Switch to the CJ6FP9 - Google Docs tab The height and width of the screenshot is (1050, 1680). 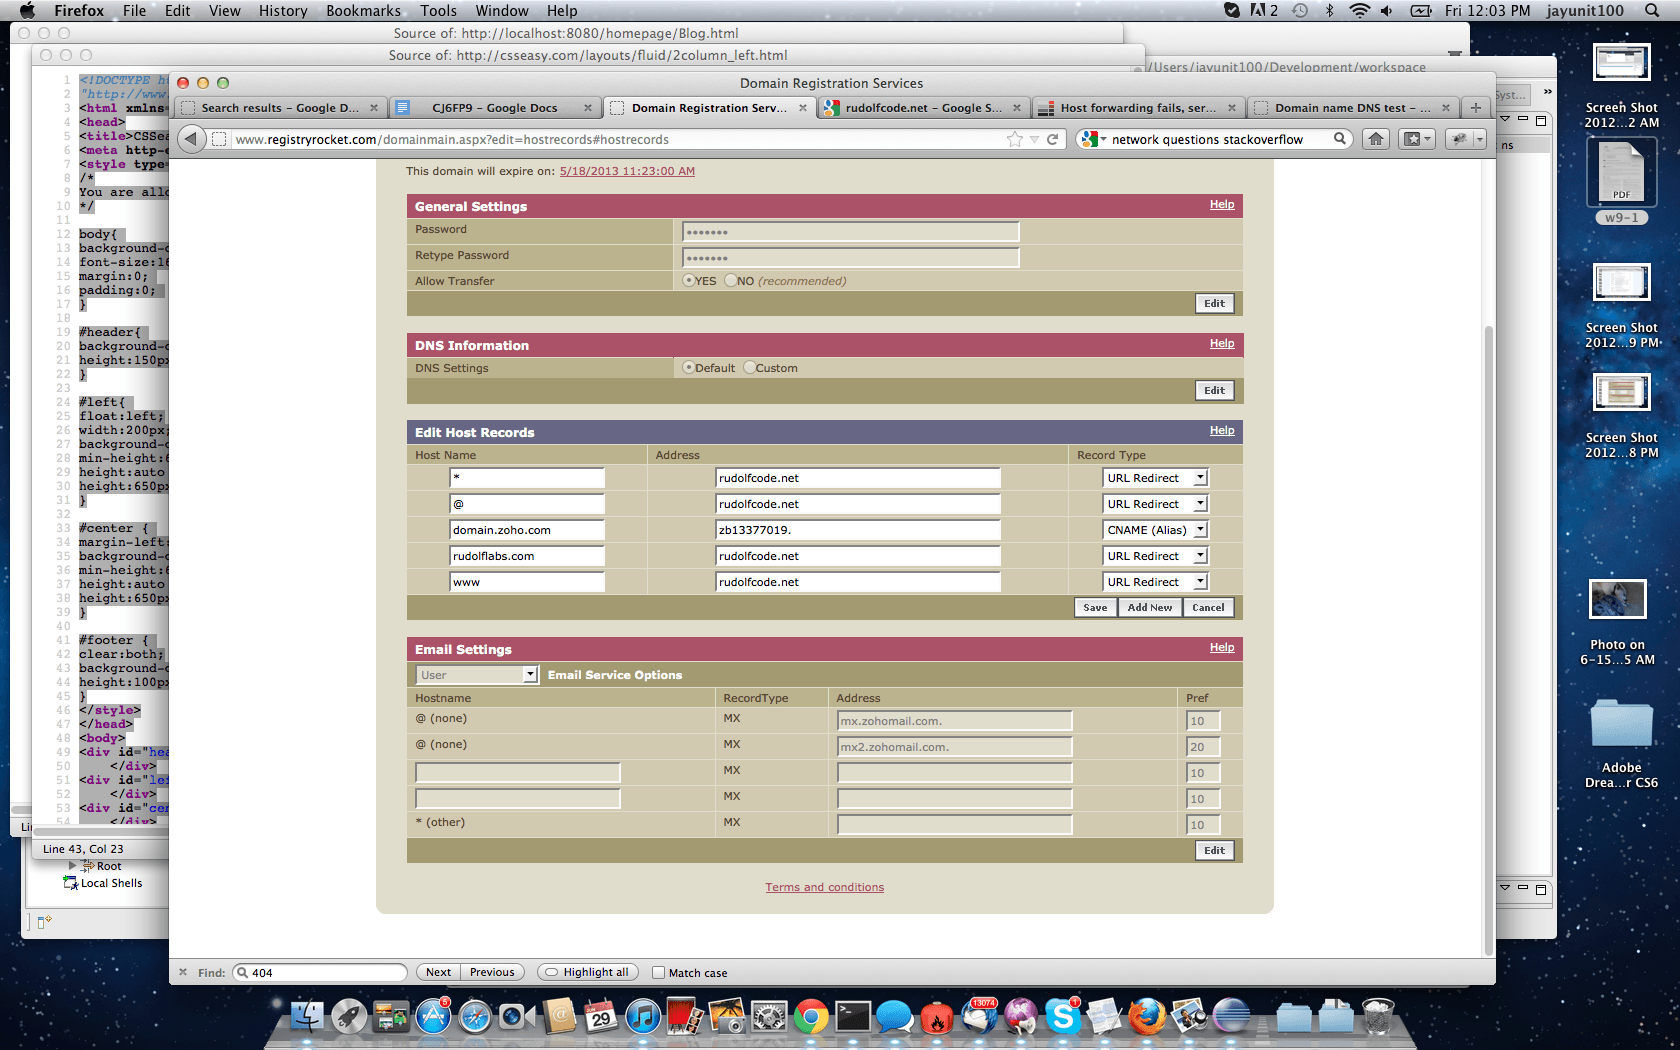[x=494, y=108]
